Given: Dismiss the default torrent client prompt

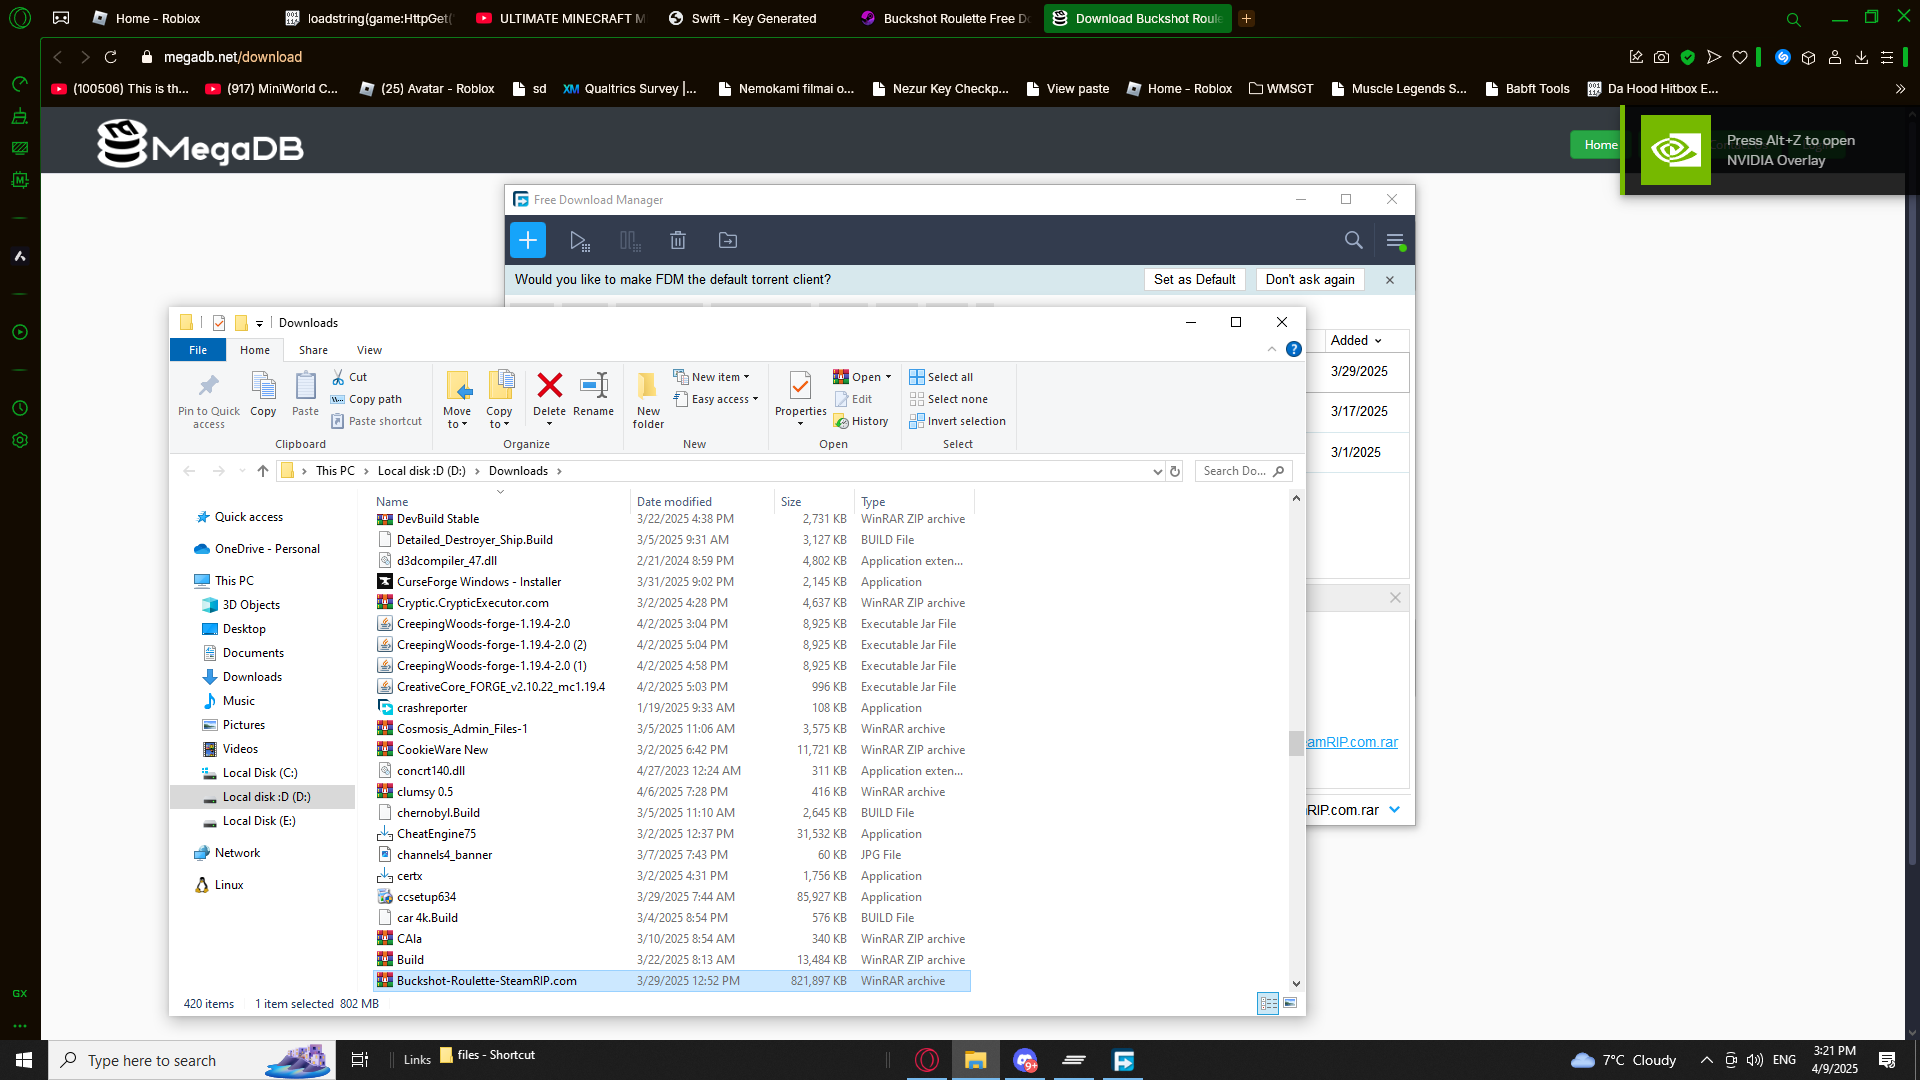Looking at the screenshot, I should click(1390, 280).
